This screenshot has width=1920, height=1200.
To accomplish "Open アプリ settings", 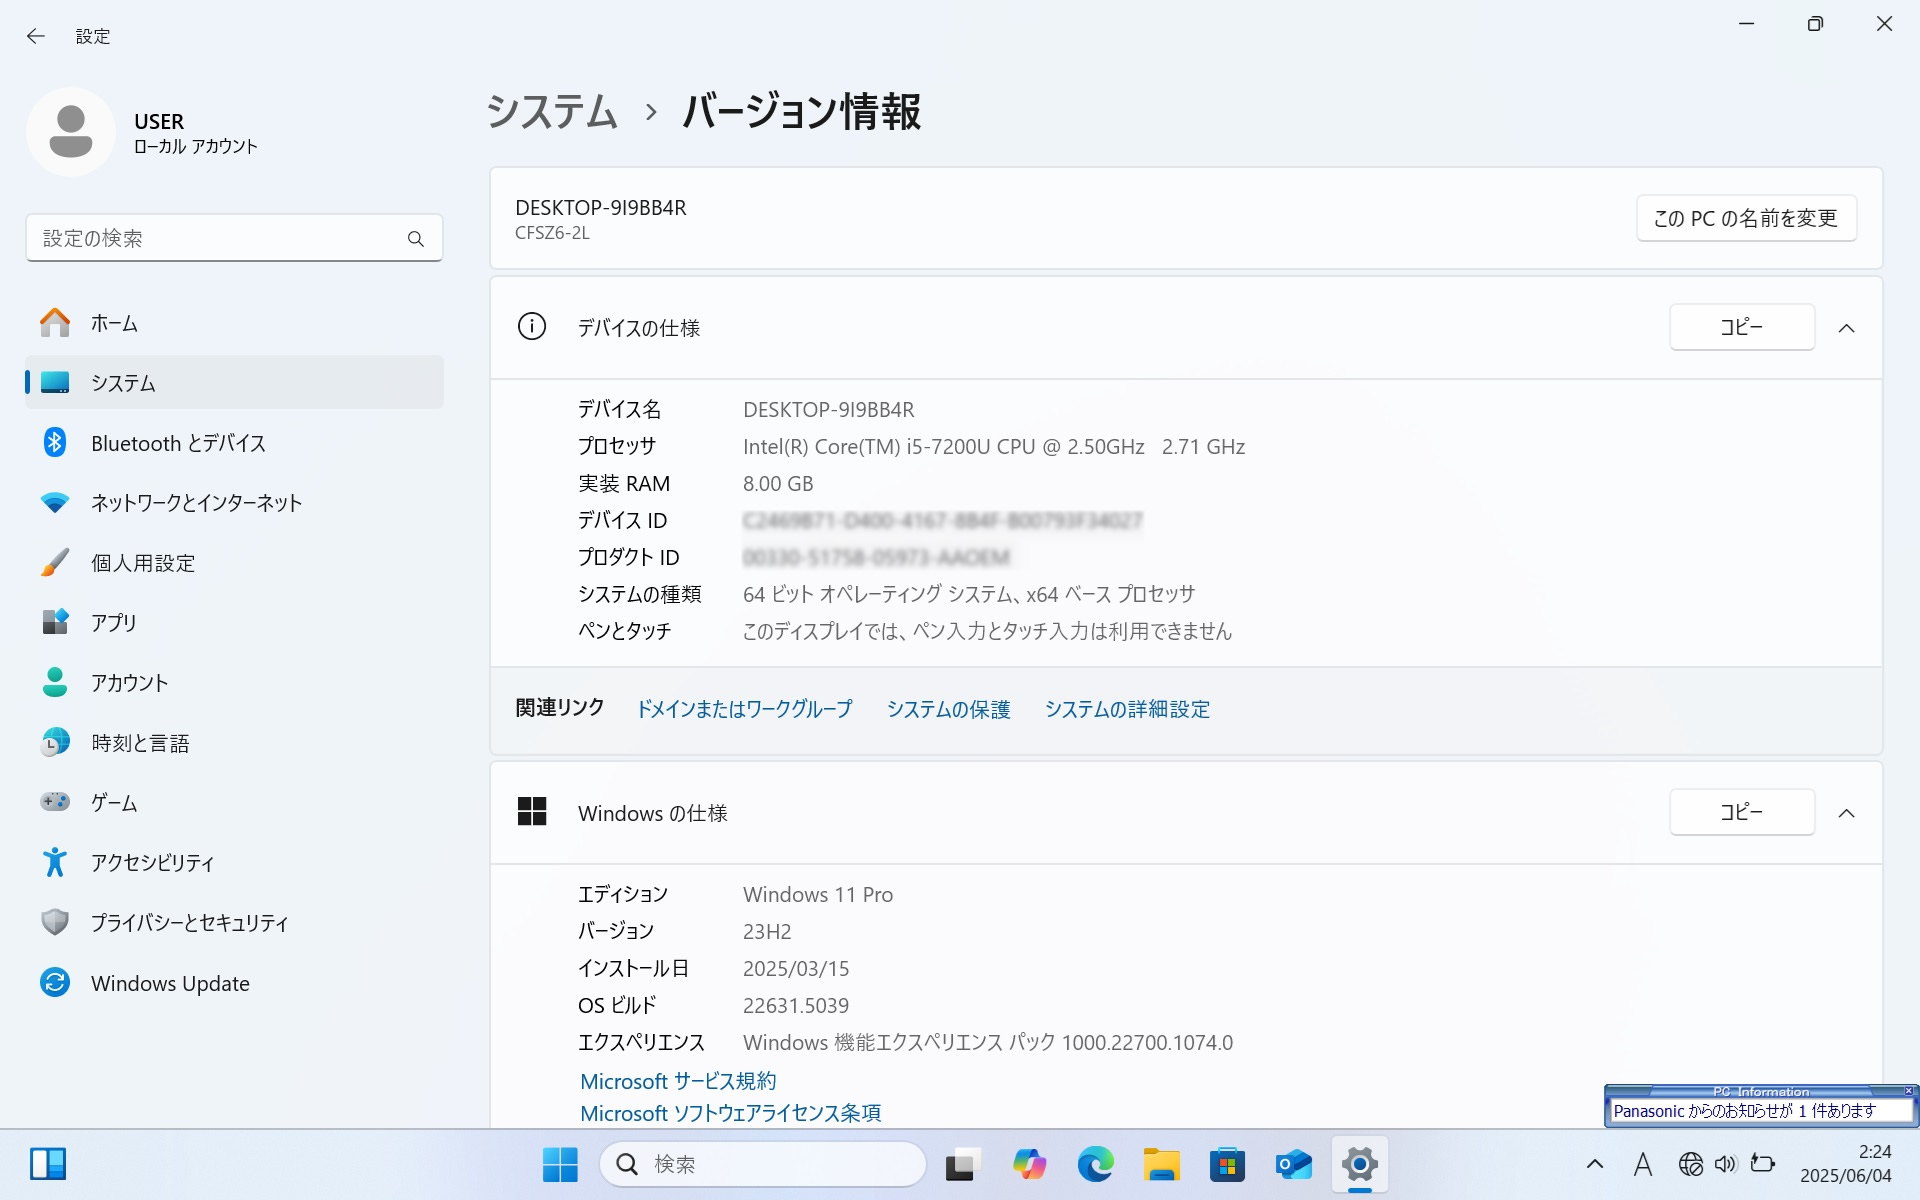I will [234, 622].
